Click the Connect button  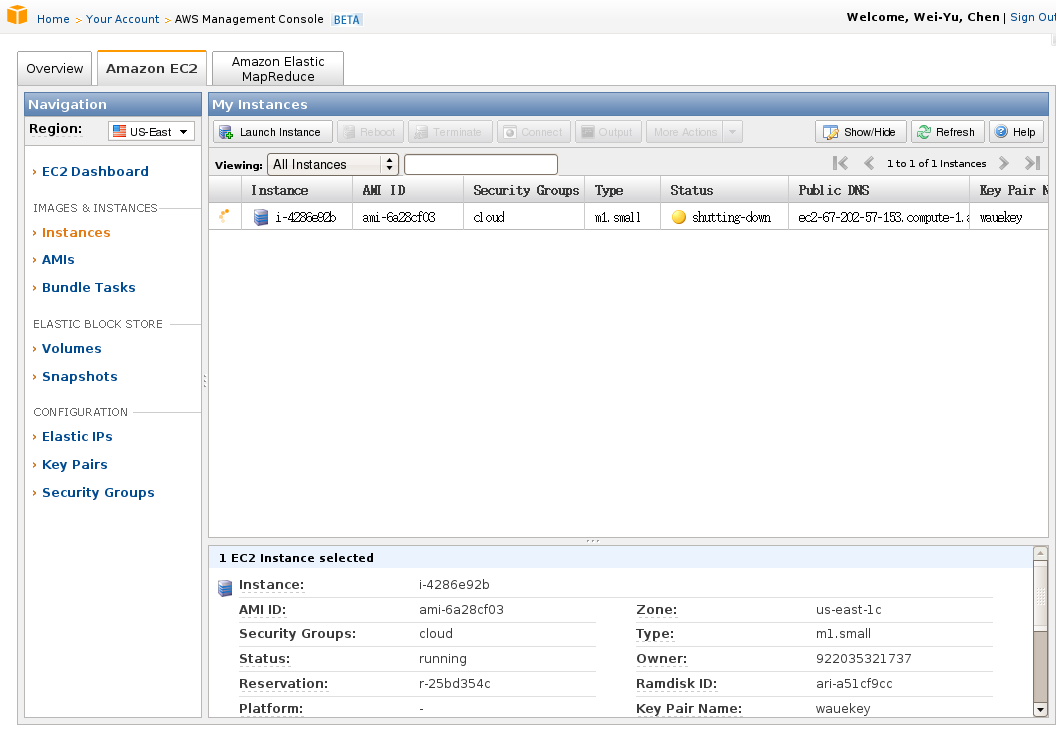click(x=534, y=132)
